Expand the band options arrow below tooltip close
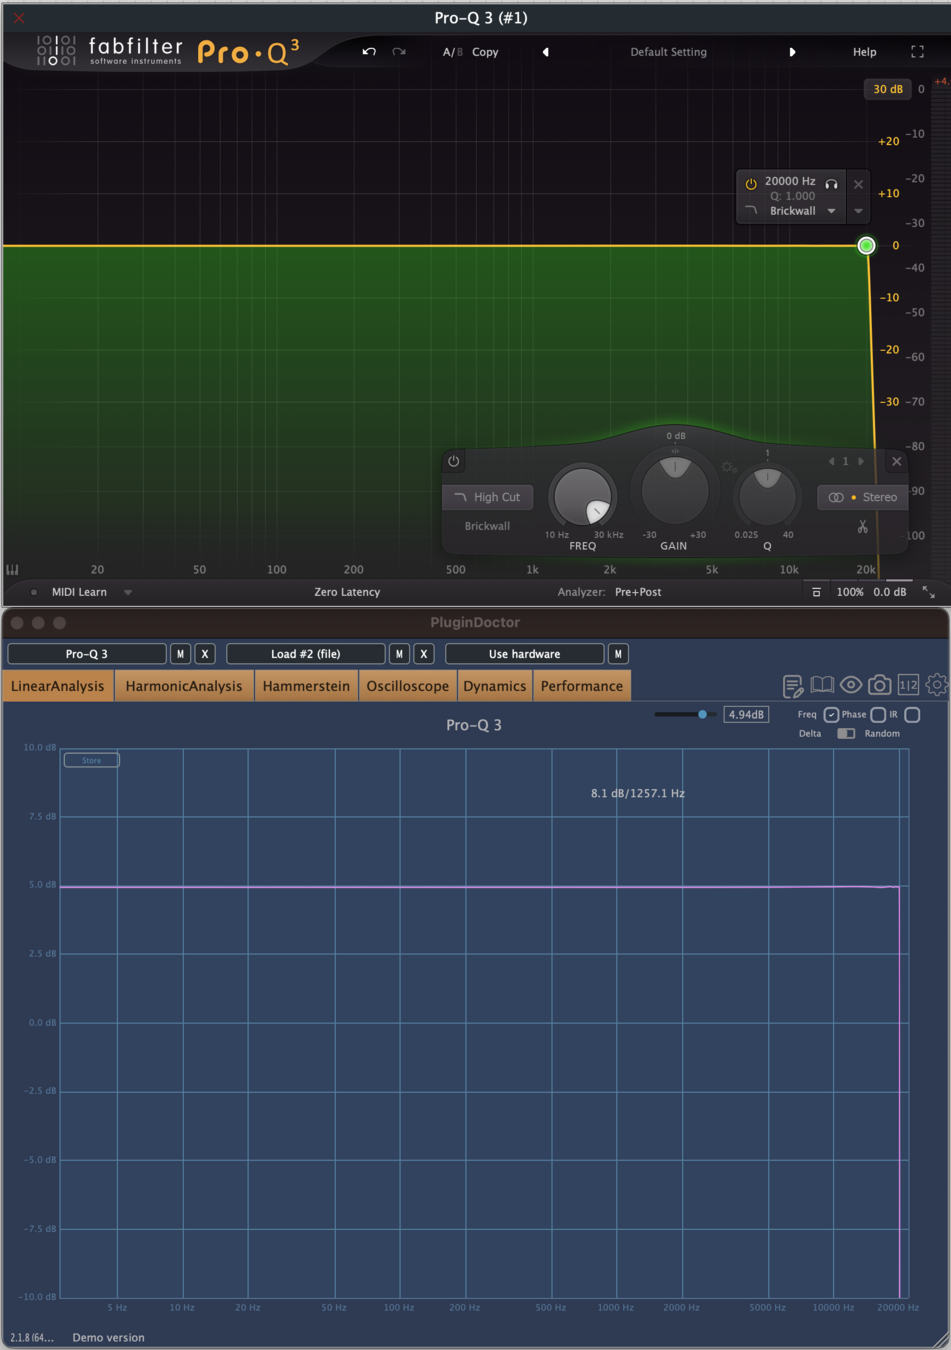The image size is (951, 1350). pos(858,211)
